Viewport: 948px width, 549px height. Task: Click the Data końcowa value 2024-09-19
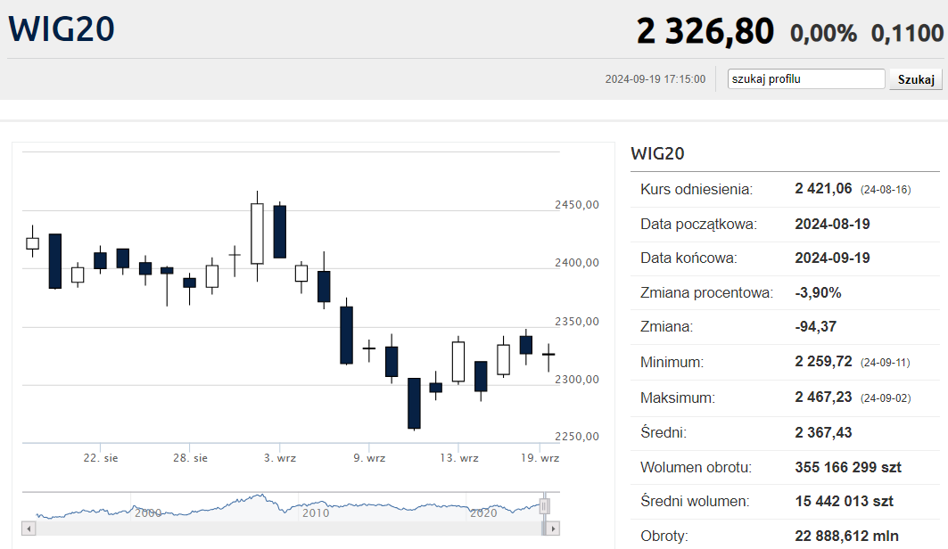click(832, 258)
